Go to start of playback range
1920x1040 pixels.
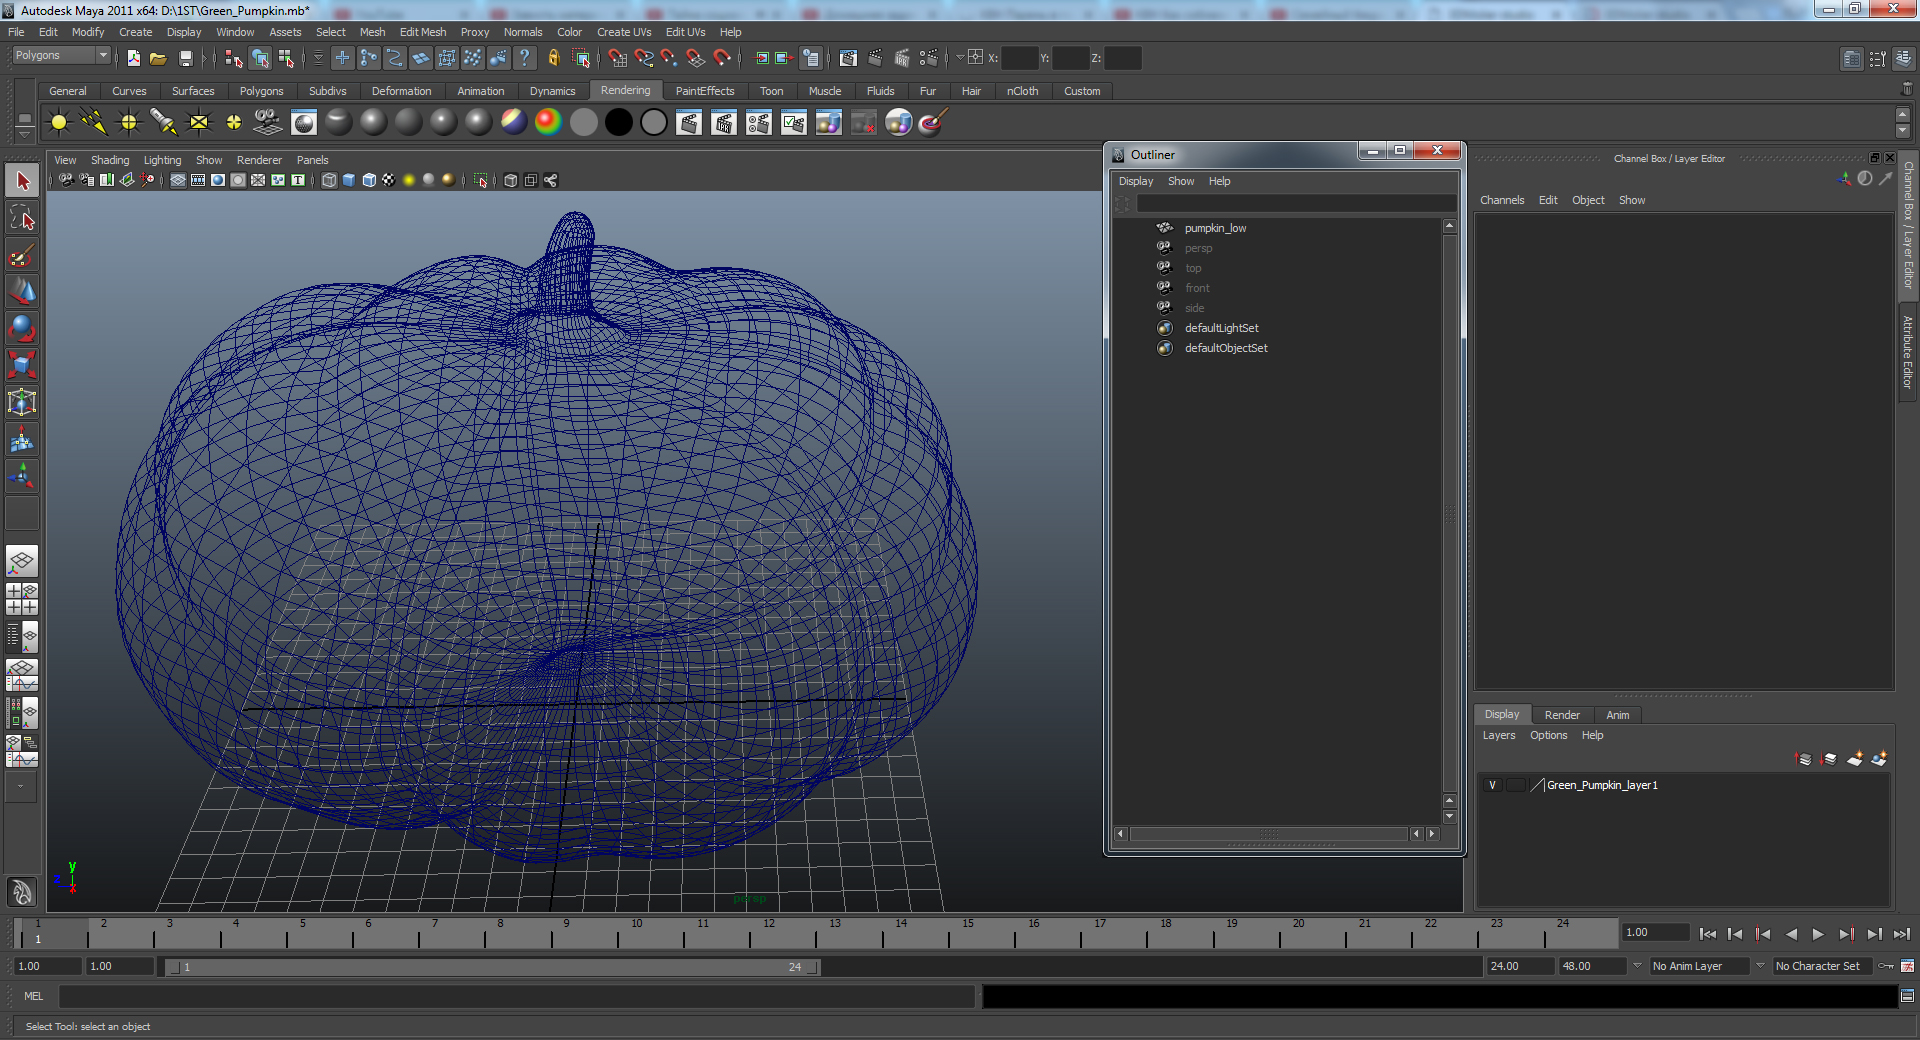[x=1708, y=934]
